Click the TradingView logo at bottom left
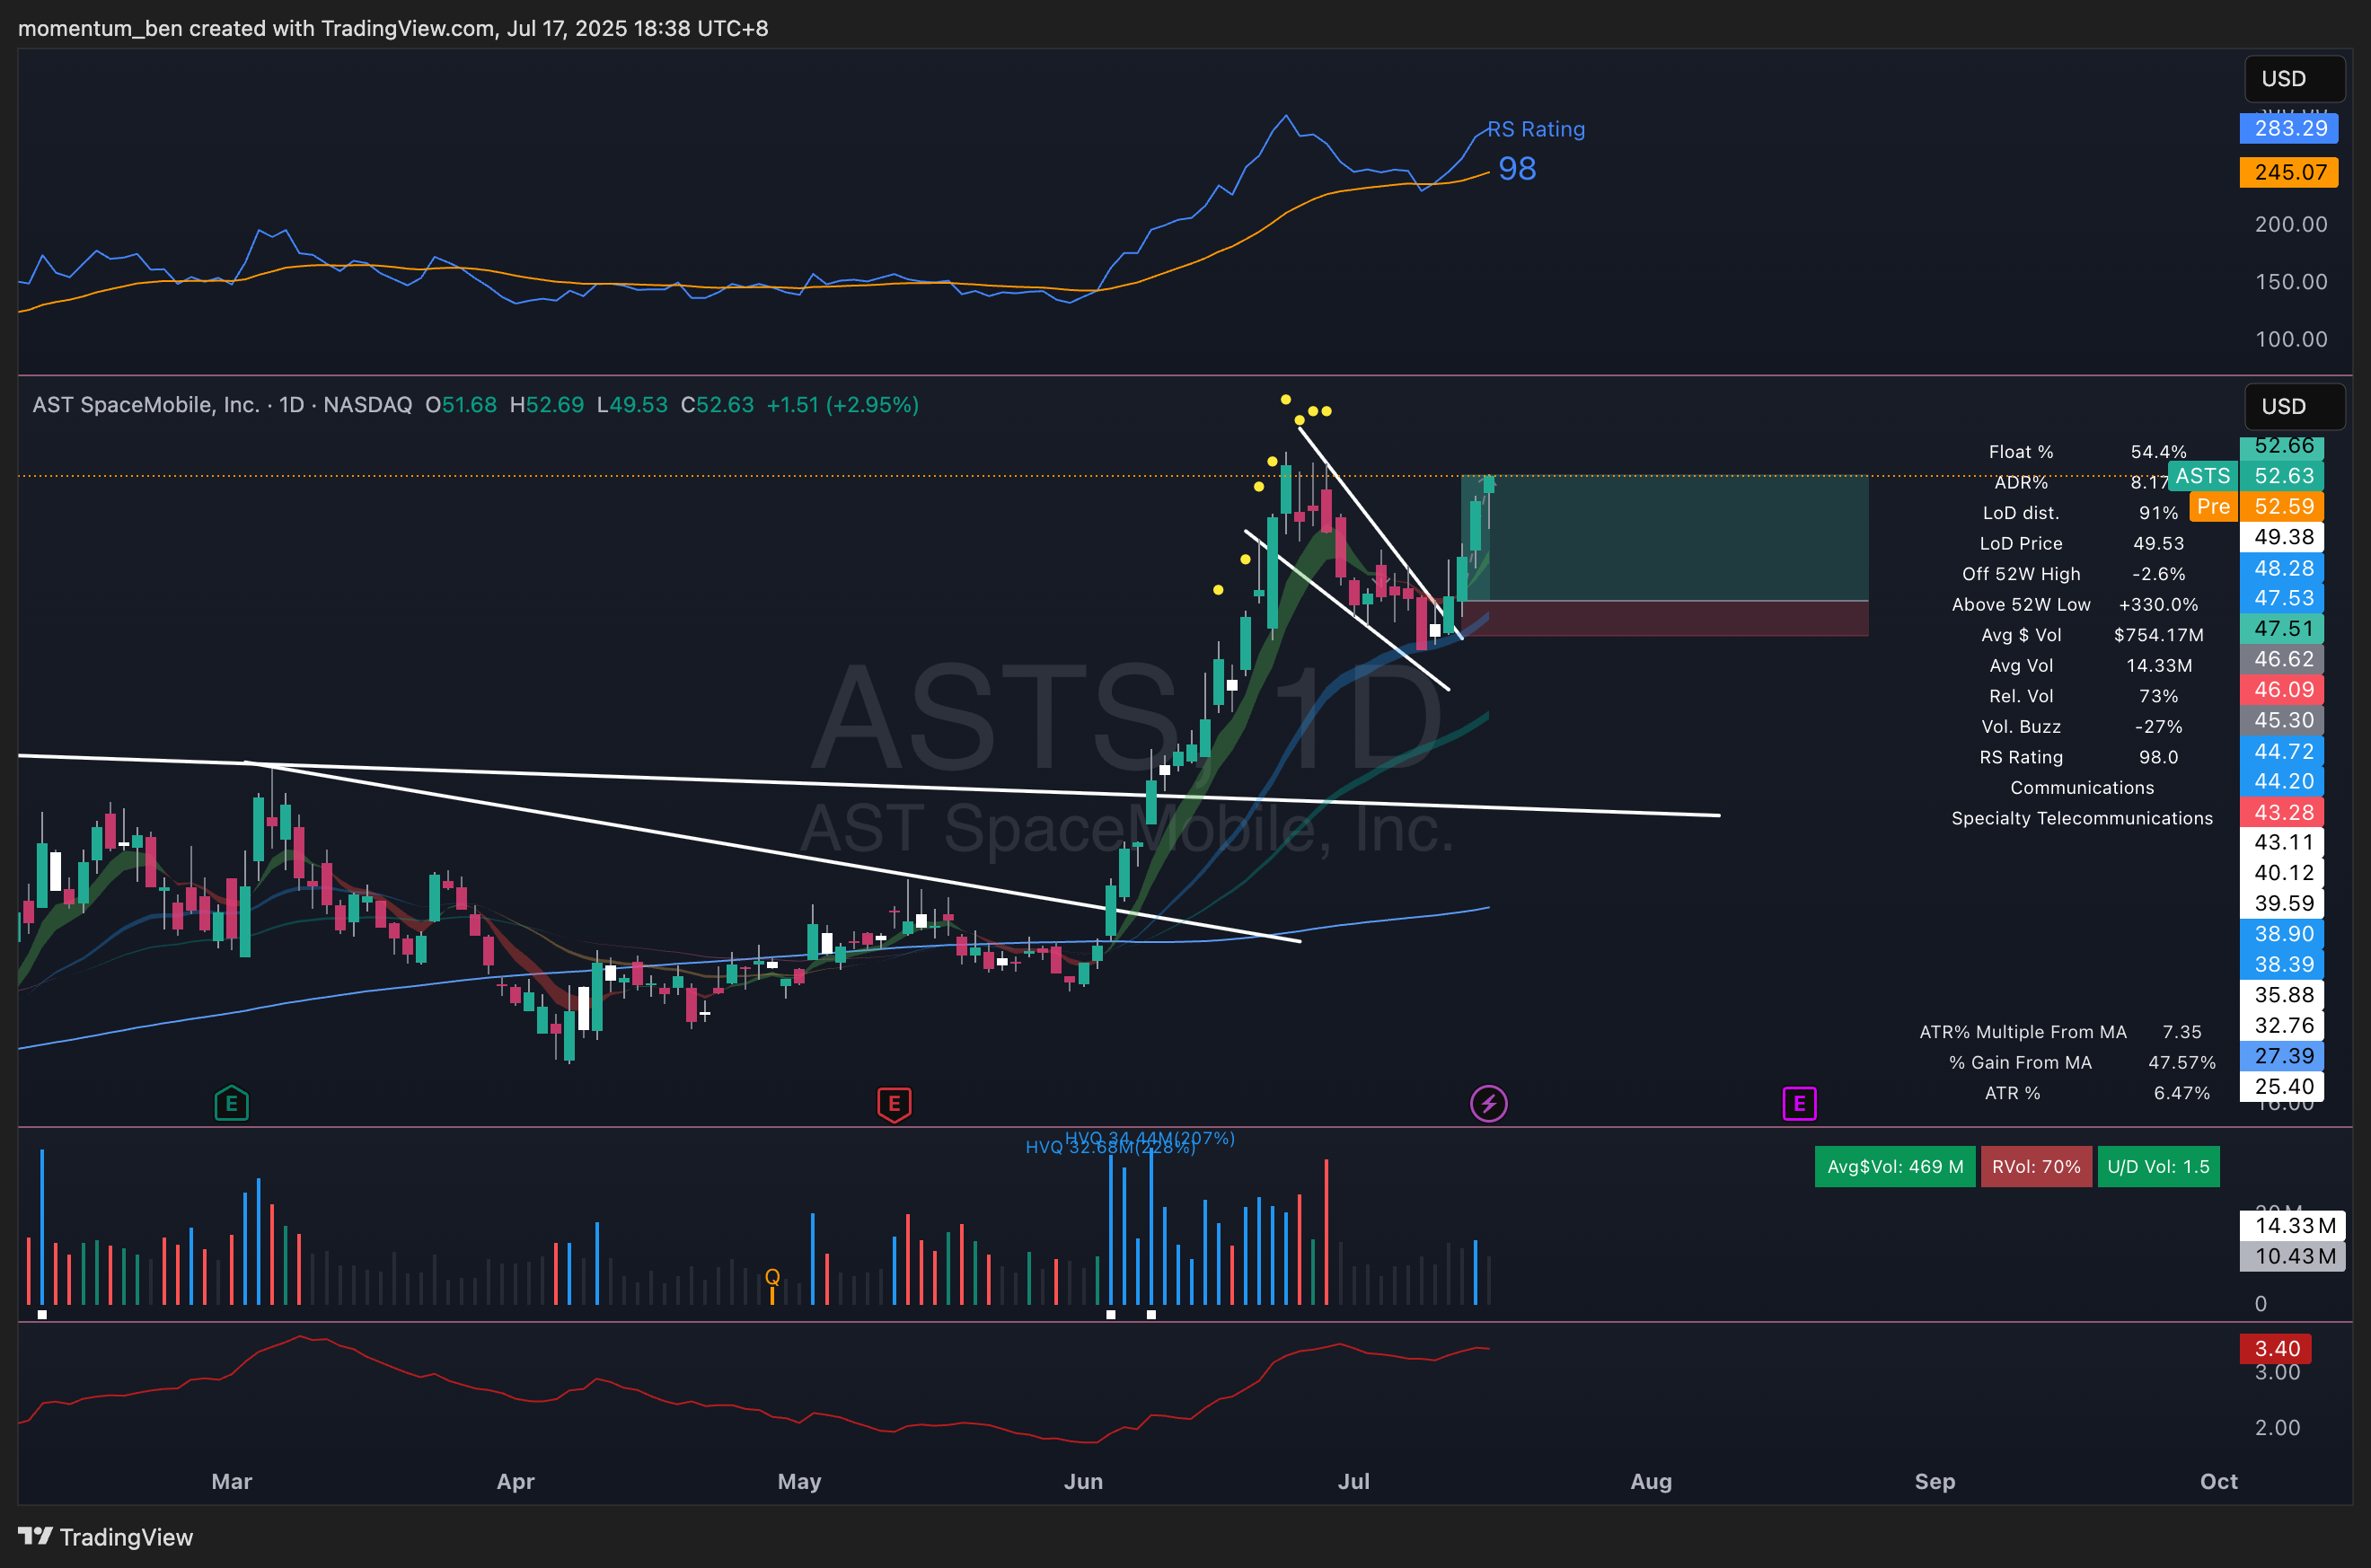Image resolution: width=2371 pixels, height=1568 pixels. click(x=105, y=1536)
